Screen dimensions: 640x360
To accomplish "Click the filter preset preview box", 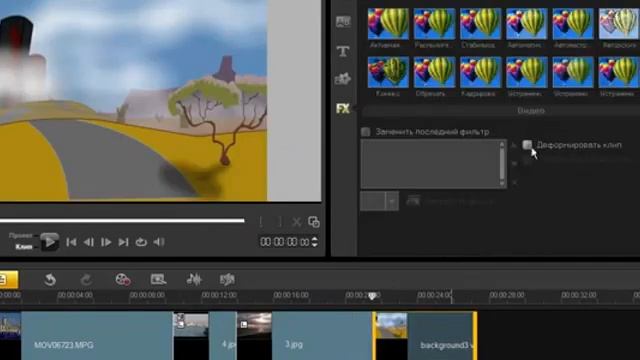I will [x=373, y=201].
